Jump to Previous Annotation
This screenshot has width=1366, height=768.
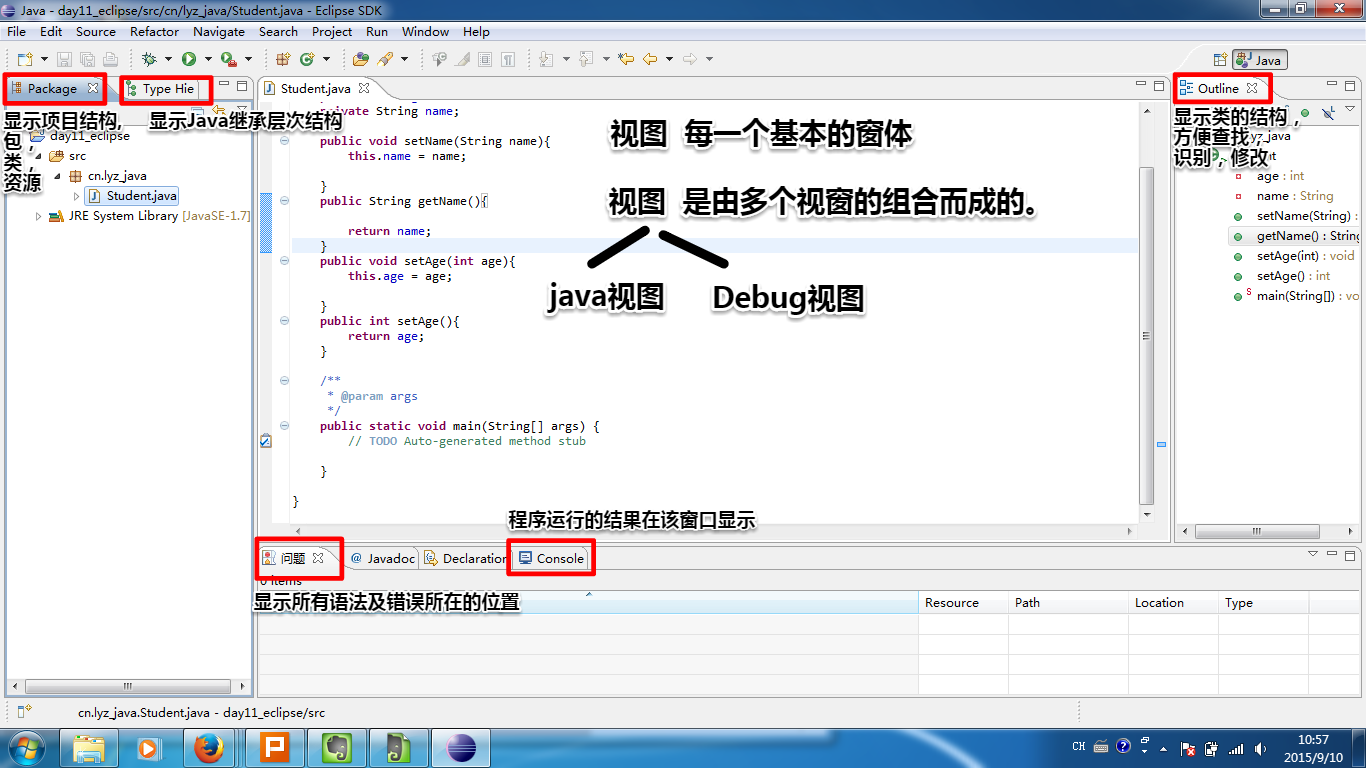[586, 59]
